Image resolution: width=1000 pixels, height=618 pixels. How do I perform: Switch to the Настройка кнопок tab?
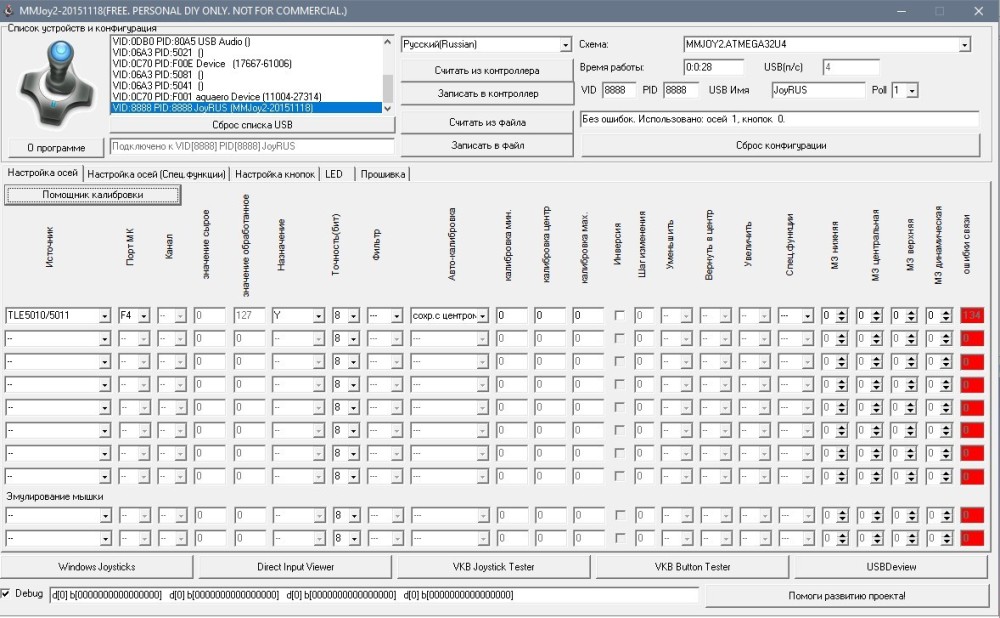tap(275, 174)
